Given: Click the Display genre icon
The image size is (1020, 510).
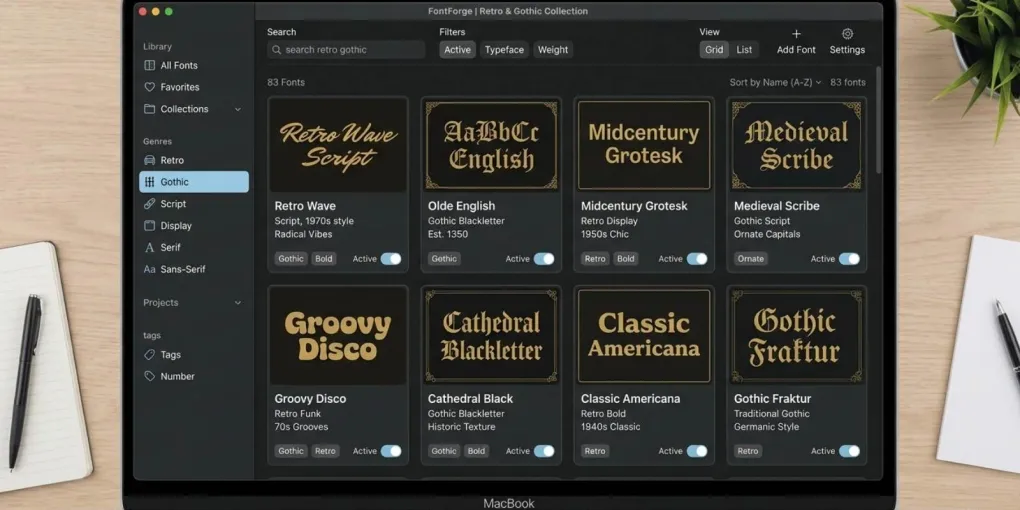Looking at the screenshot, I should pos(150,226).
